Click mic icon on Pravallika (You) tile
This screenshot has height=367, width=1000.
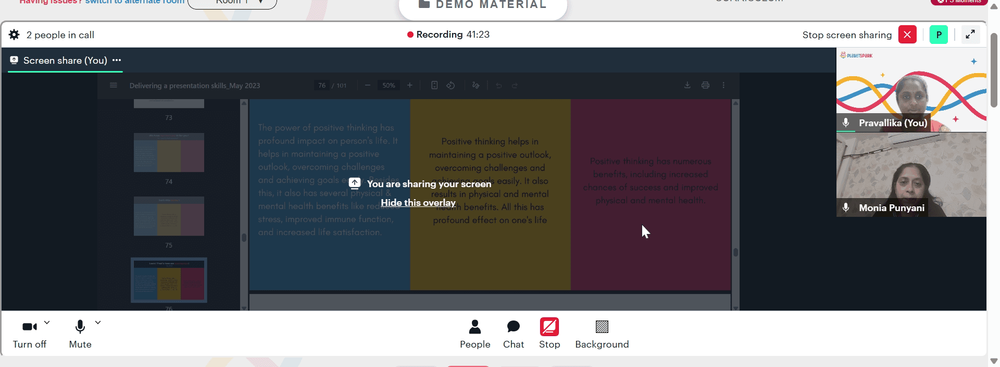click(x=846, y=123)
